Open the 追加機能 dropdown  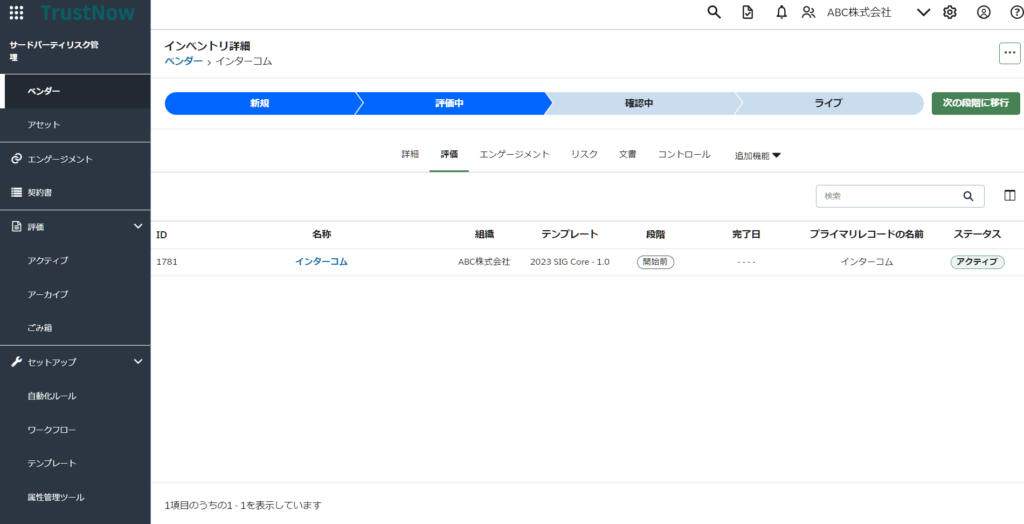tap(757, 155)
